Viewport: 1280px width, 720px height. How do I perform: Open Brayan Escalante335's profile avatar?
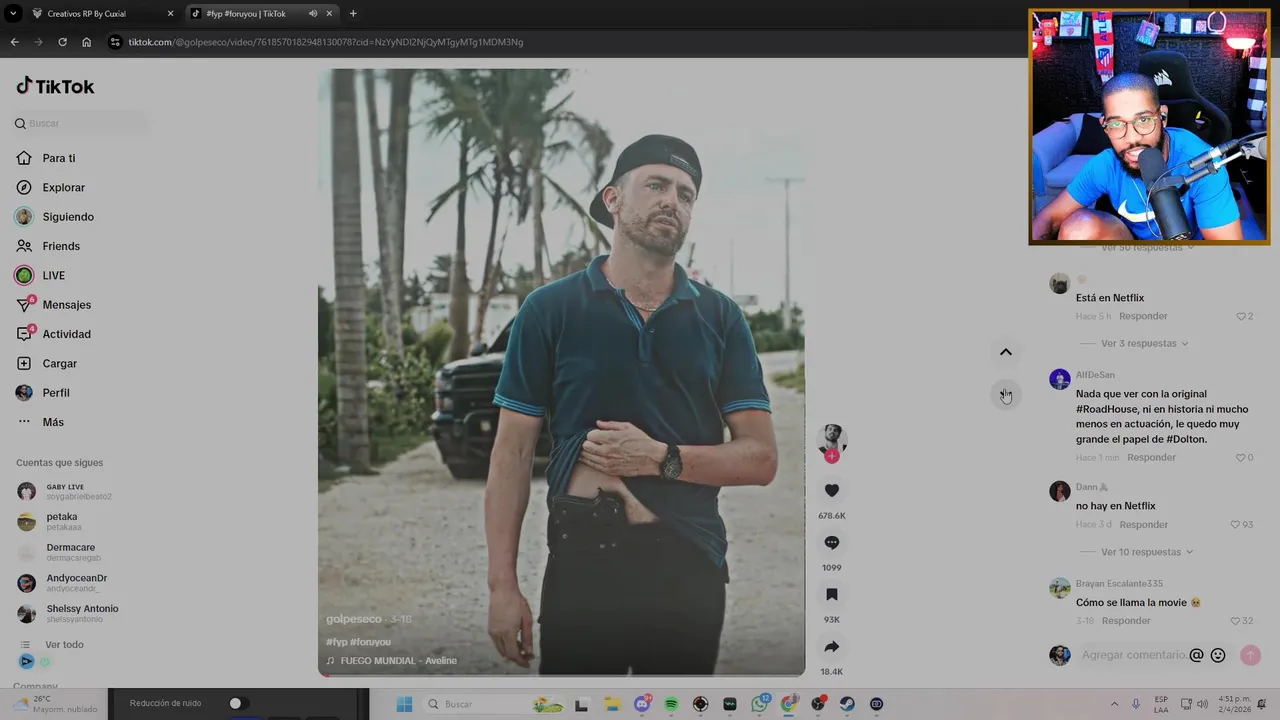point(1060,588)
